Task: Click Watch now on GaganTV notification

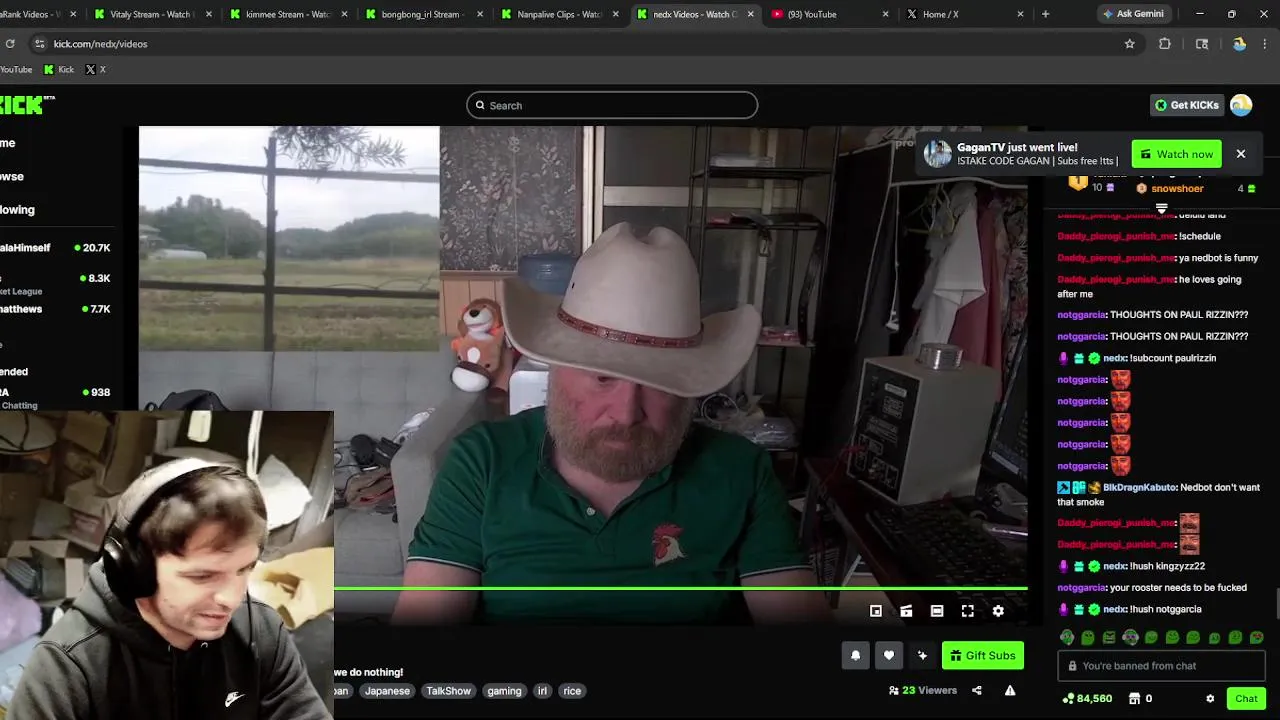Action: (1176, 154)
